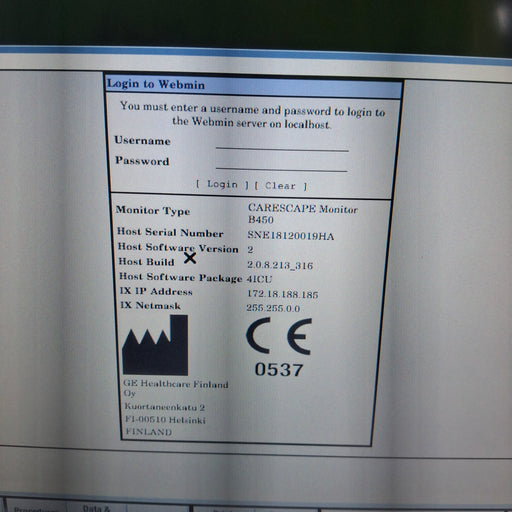The height and width of the screenshot is (512, 512).
Task: Click the 'Host Serial Number' label
Action: pos(170,232)
